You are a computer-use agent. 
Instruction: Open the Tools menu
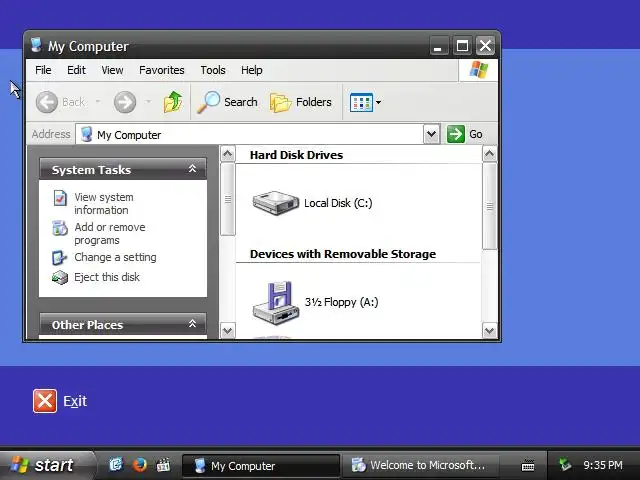[213, 70]
